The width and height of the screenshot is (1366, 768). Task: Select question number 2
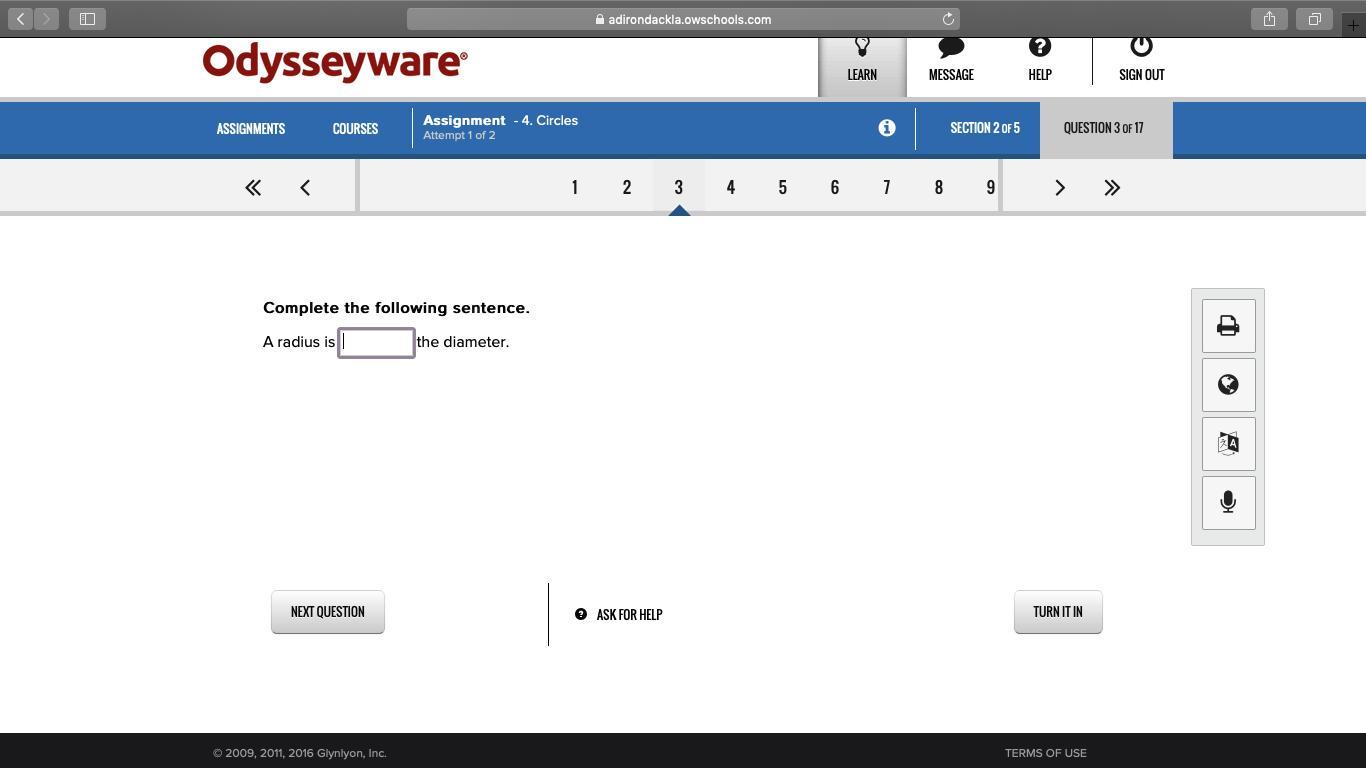coord(627,188)
